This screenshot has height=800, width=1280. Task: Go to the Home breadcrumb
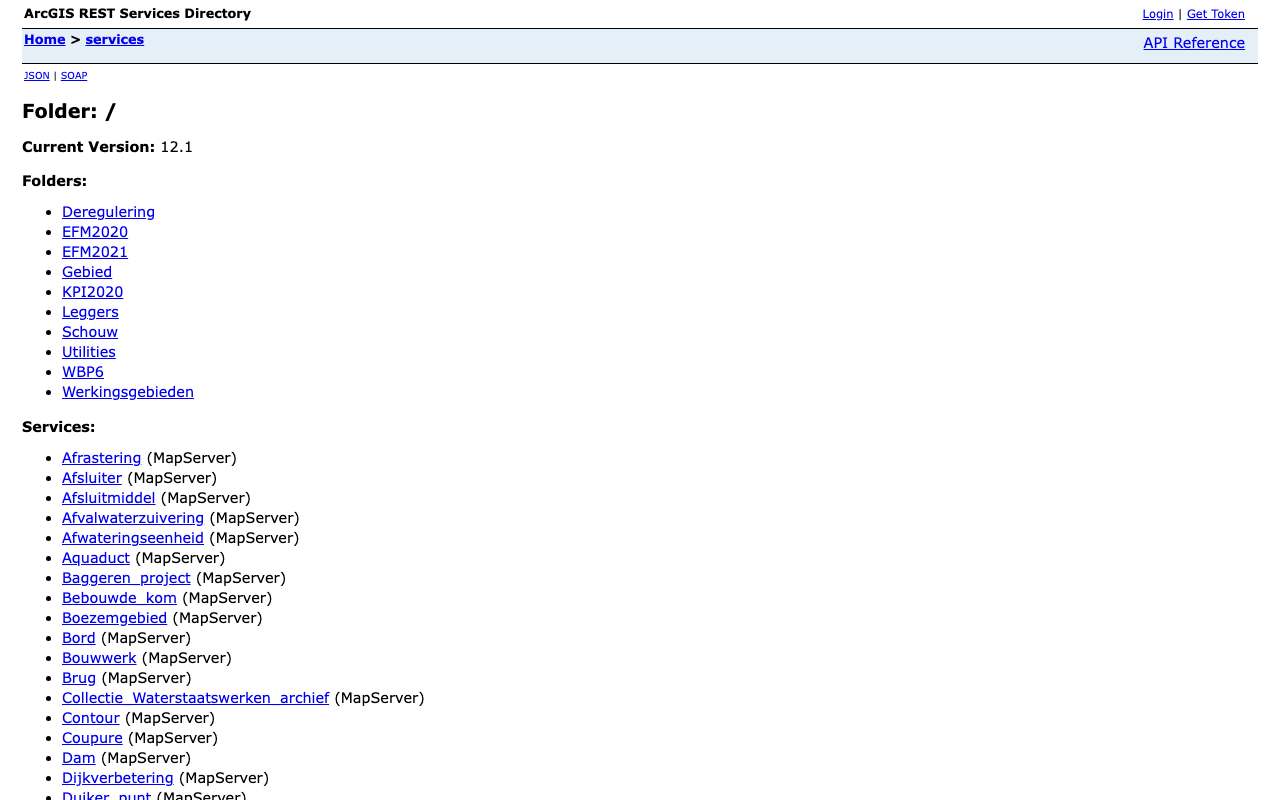tap(45, 40)
